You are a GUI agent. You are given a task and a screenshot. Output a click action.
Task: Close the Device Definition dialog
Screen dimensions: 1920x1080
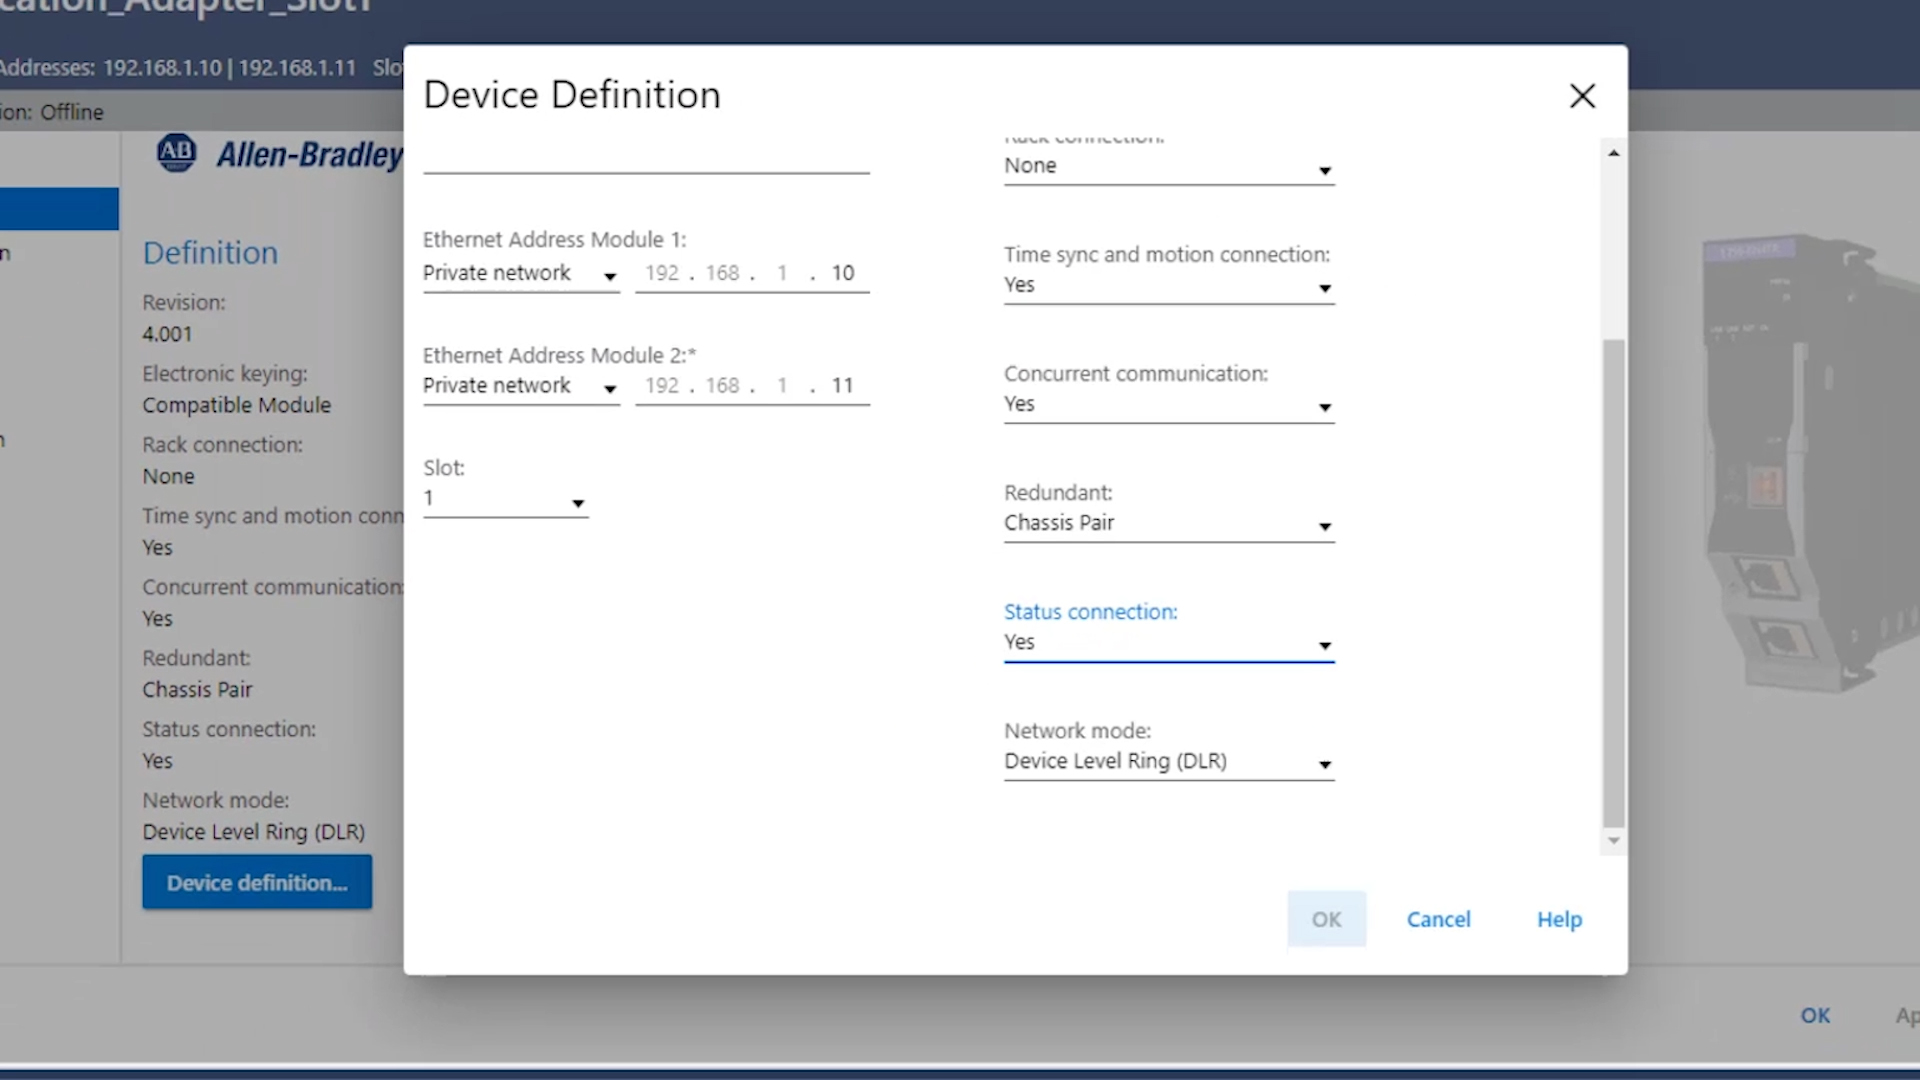pyautogui.click(x=1582, y=96)
